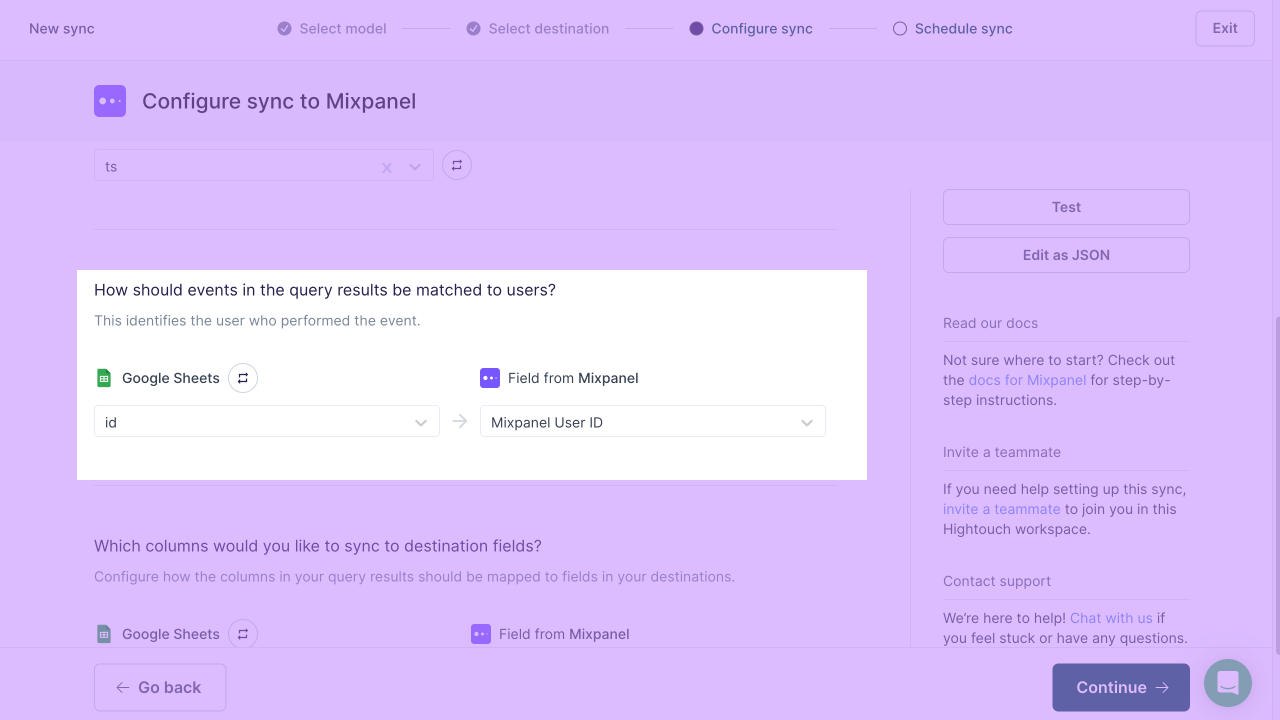Click Mixpanel icon in destination fields section
Screen dimensions: 1280x720
coord(481,634)
